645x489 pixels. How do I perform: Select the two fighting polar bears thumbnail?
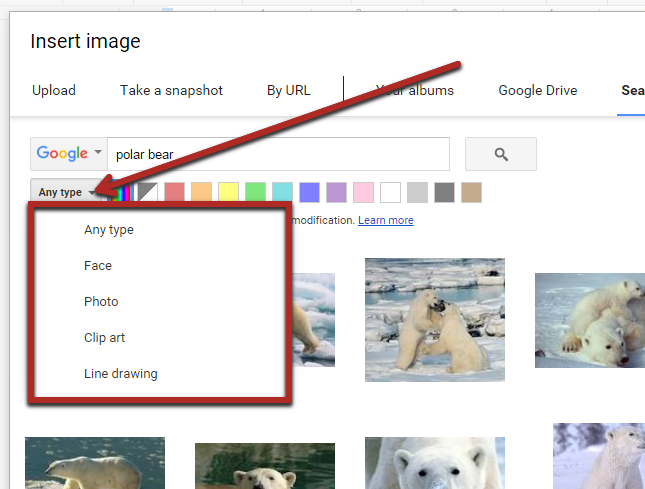(x=435, y=320)
